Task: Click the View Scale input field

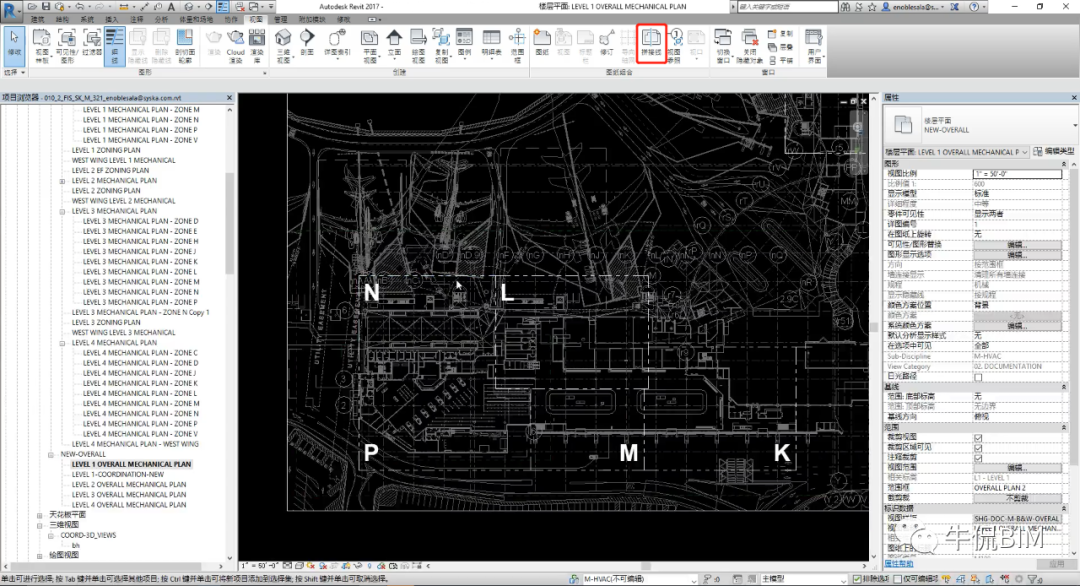Action: 1017,174
